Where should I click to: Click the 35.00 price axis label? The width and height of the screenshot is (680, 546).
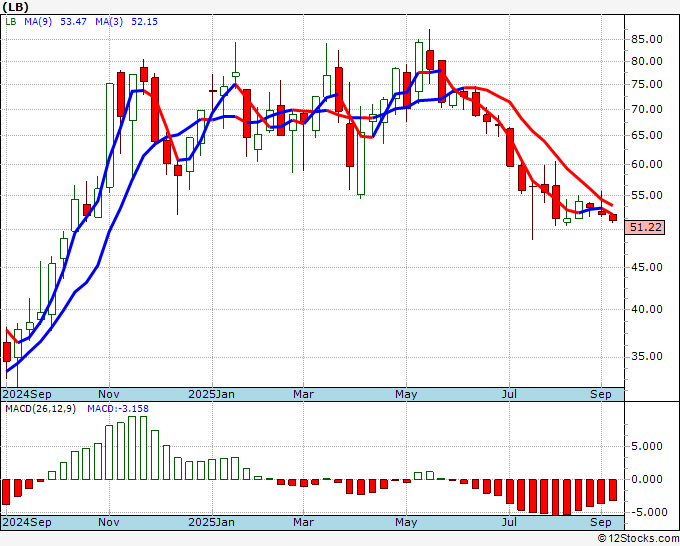647,357
